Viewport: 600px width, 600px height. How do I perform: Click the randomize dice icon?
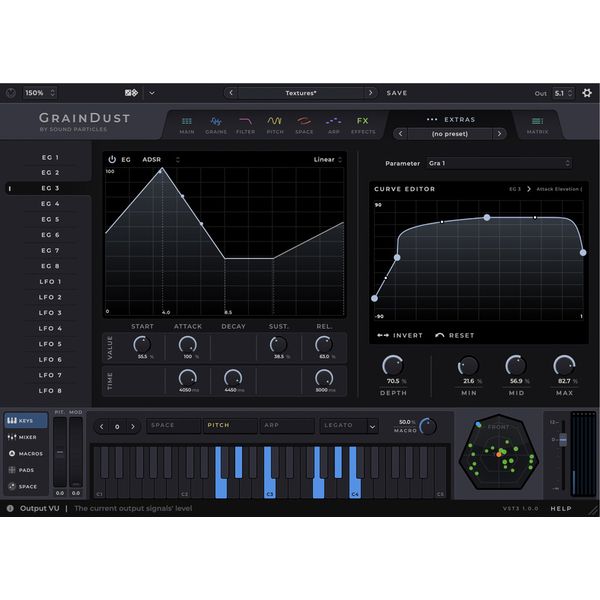(x=131, y=93)
